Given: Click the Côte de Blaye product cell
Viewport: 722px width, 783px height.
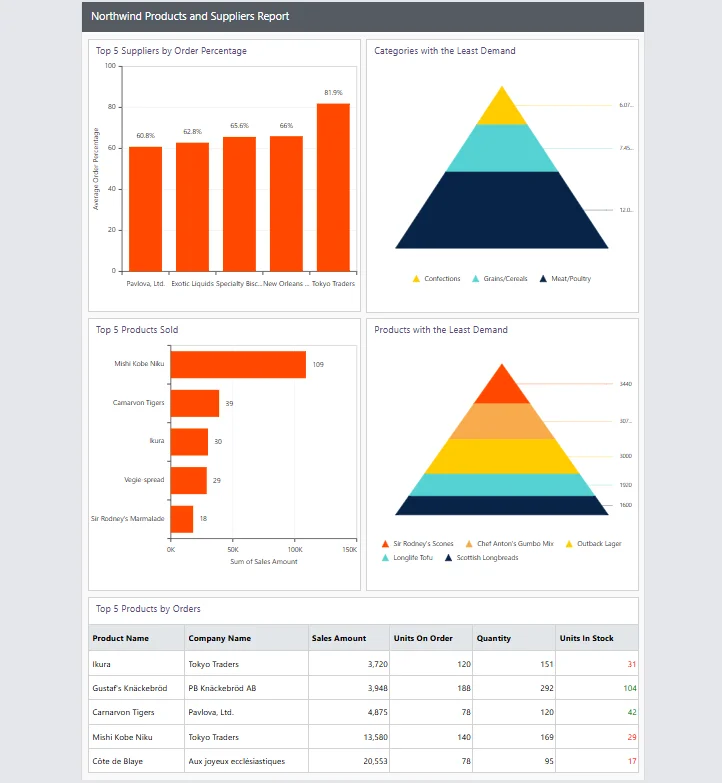Looking at the screenshot, I should [136, 761].
